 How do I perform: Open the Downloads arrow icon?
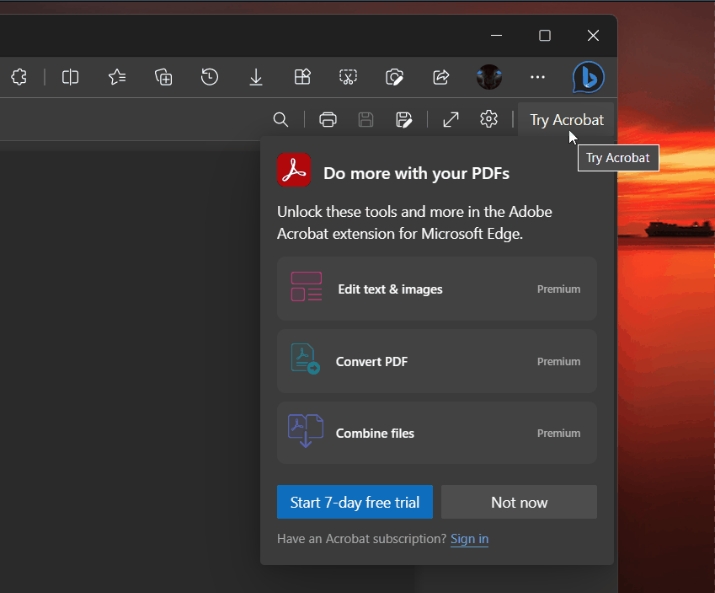click(256, 77)
